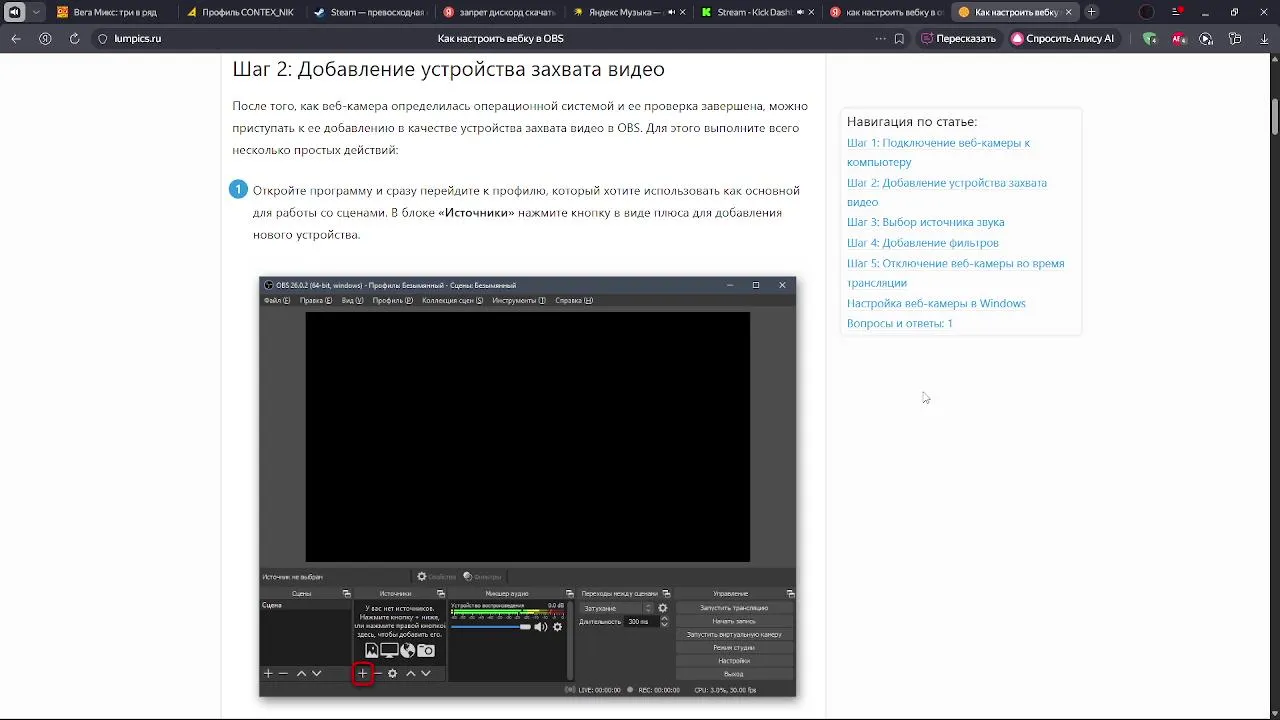Bookmark this page with the bookmark icon
The width and height of the screenshot is (1280, 720).
point(899,38)
